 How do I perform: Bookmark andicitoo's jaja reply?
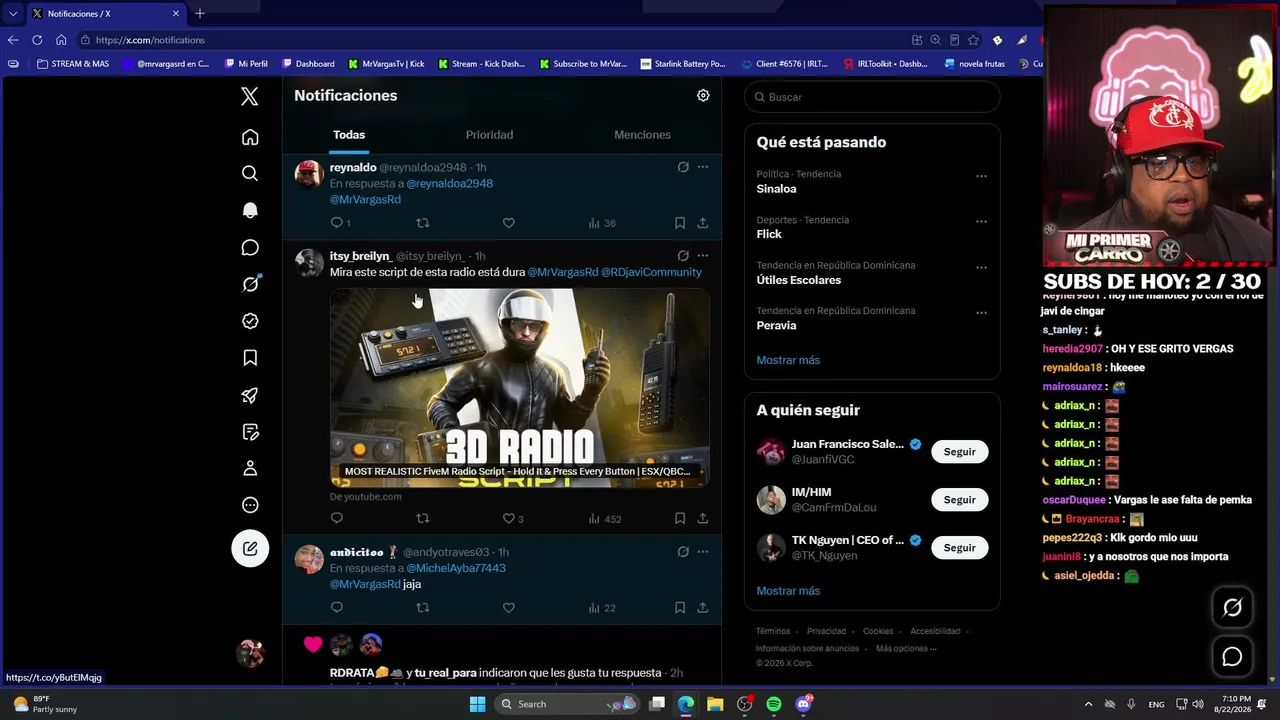point(680,607)
